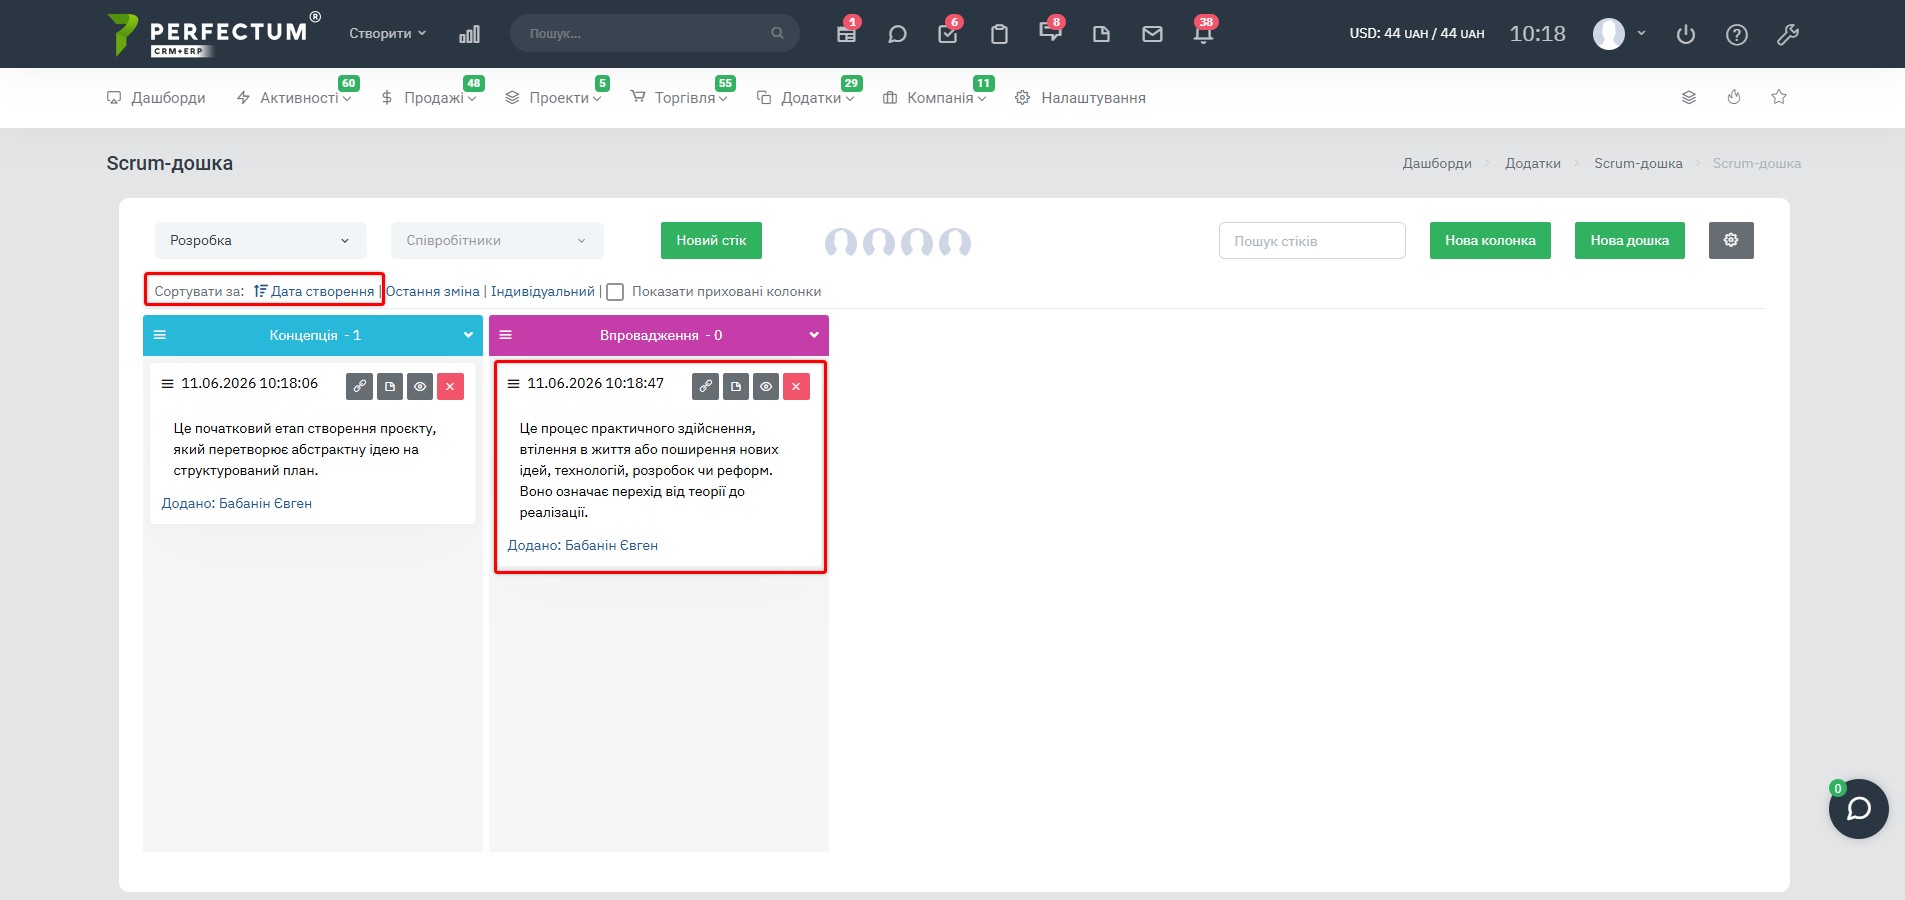Click the Додатки breadcrumb link

tap(1533, 163)
